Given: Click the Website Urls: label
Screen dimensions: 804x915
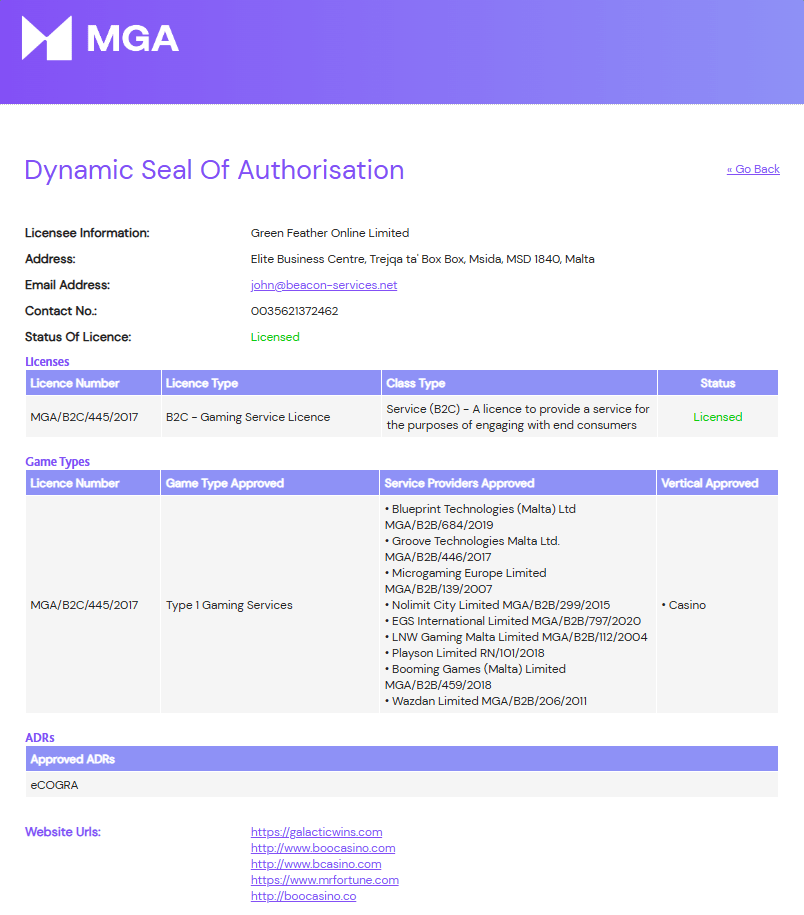Looking at the screenshot, I should [x=63, y=832].
